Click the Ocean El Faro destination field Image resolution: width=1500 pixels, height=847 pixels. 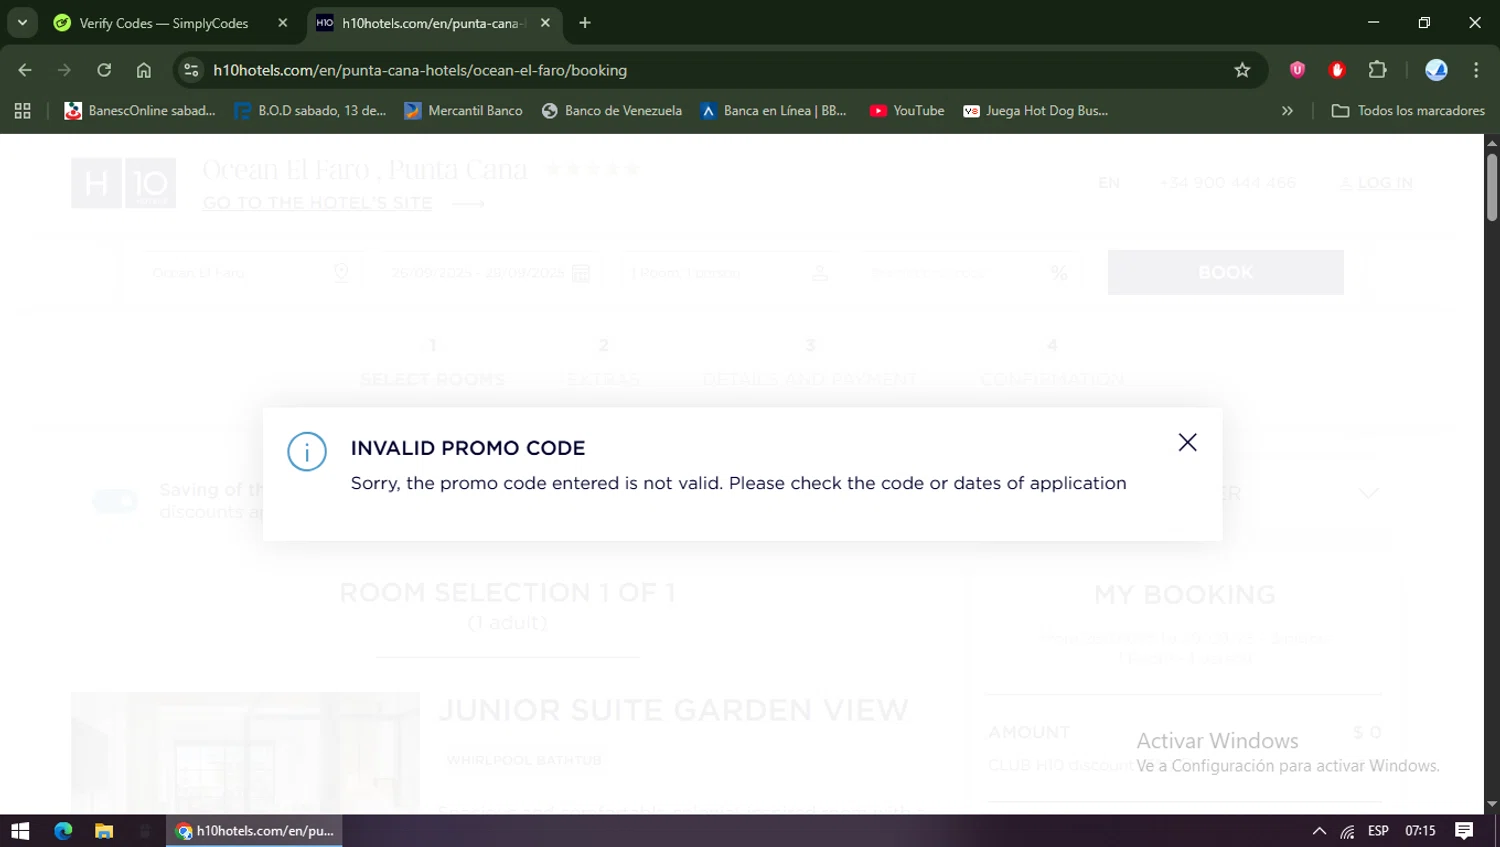coord(249,273)
